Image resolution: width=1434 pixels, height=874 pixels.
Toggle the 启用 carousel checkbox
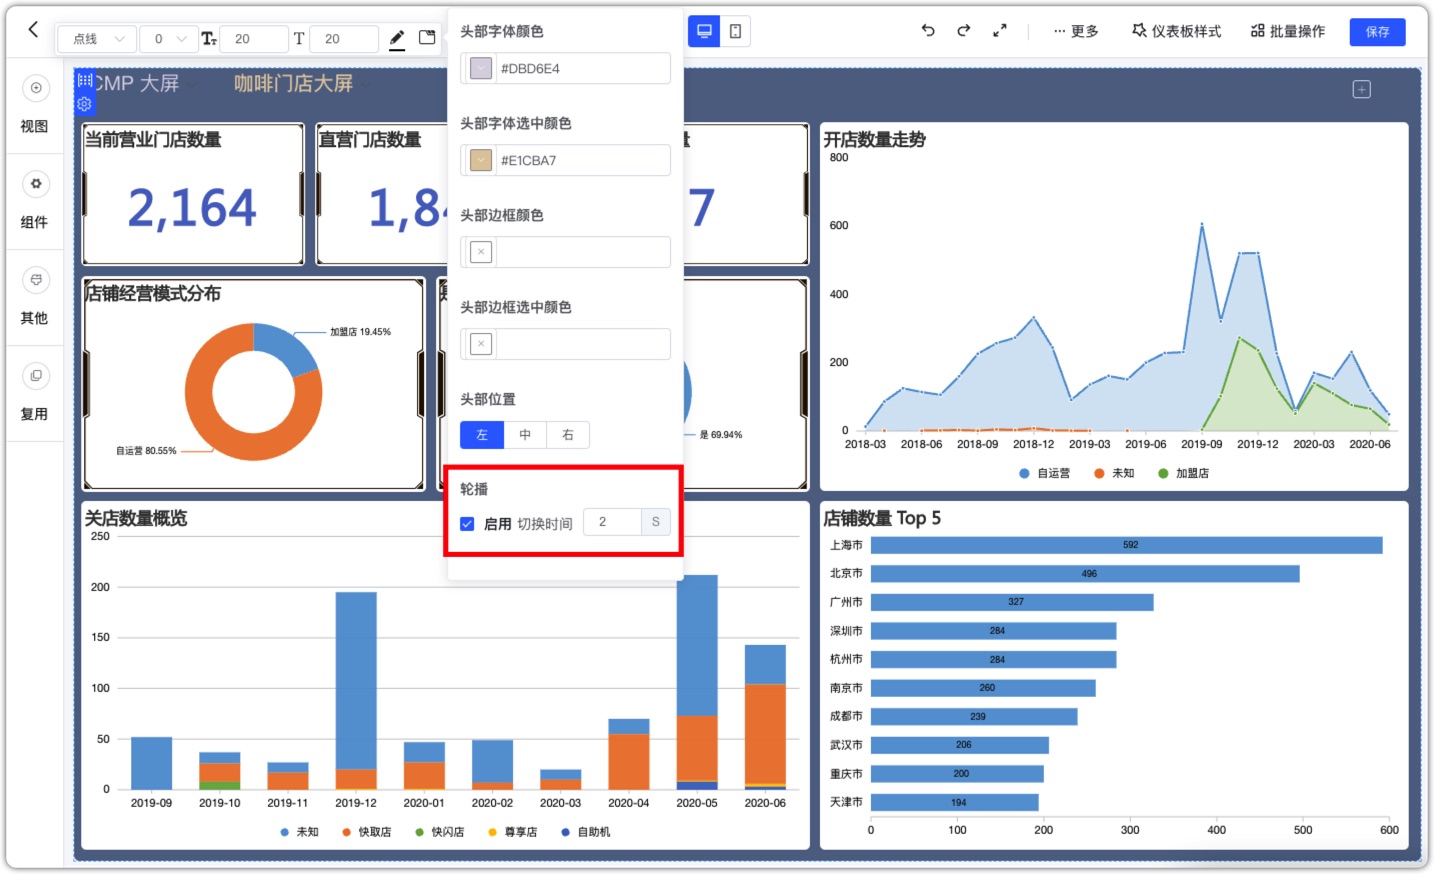click(467, 524)
